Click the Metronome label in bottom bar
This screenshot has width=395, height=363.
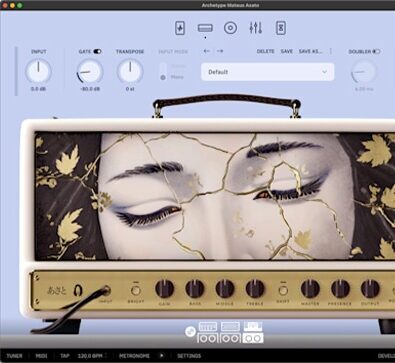(134, 356)
